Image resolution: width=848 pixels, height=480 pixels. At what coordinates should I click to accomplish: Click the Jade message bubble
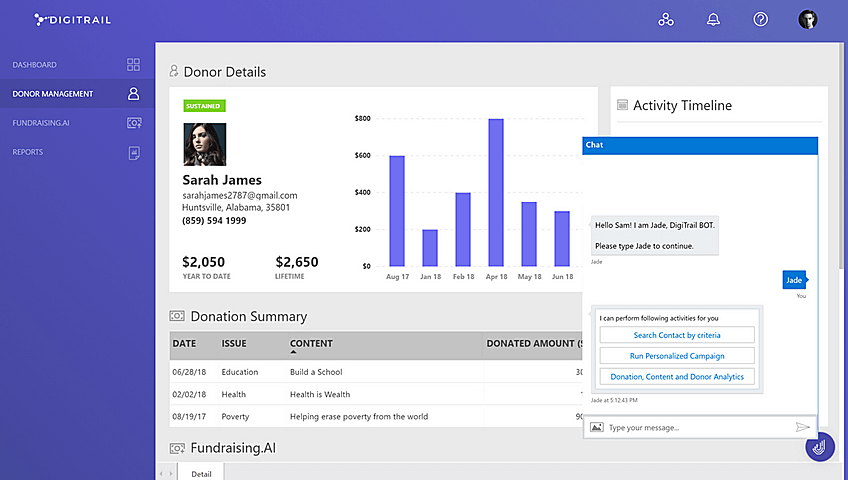pos(794,280)
